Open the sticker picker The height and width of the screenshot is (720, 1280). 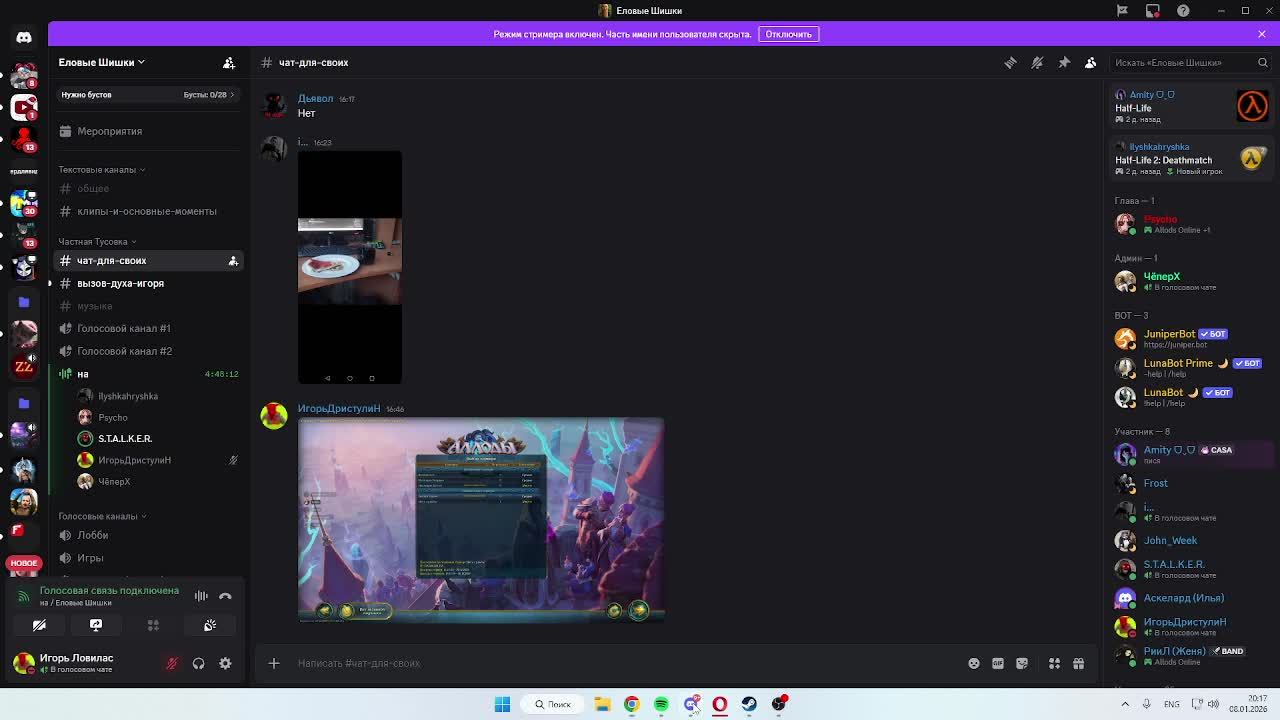(x=1021, y=663)
